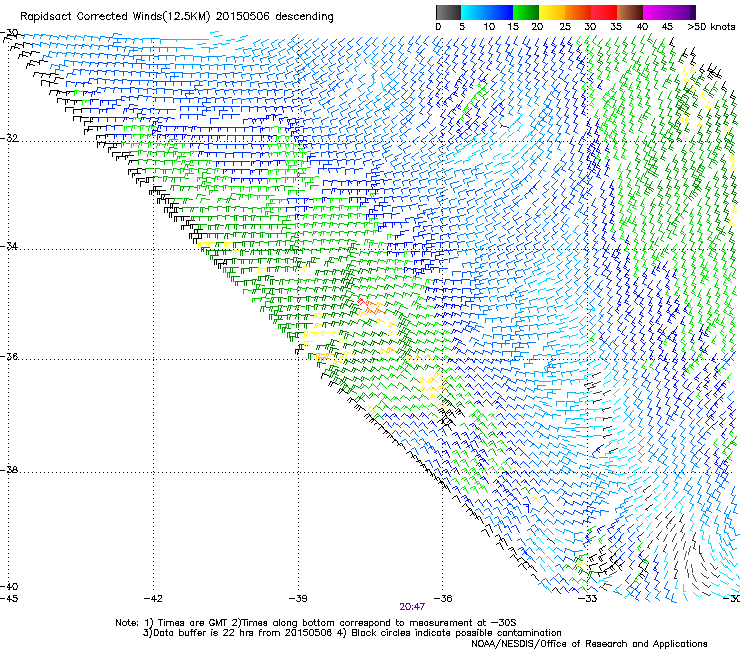Image resolution: width=740 pixels, height=650 pixels.
Task: Click the green 15-20 knots legend segment
Action: click(526, 12)
